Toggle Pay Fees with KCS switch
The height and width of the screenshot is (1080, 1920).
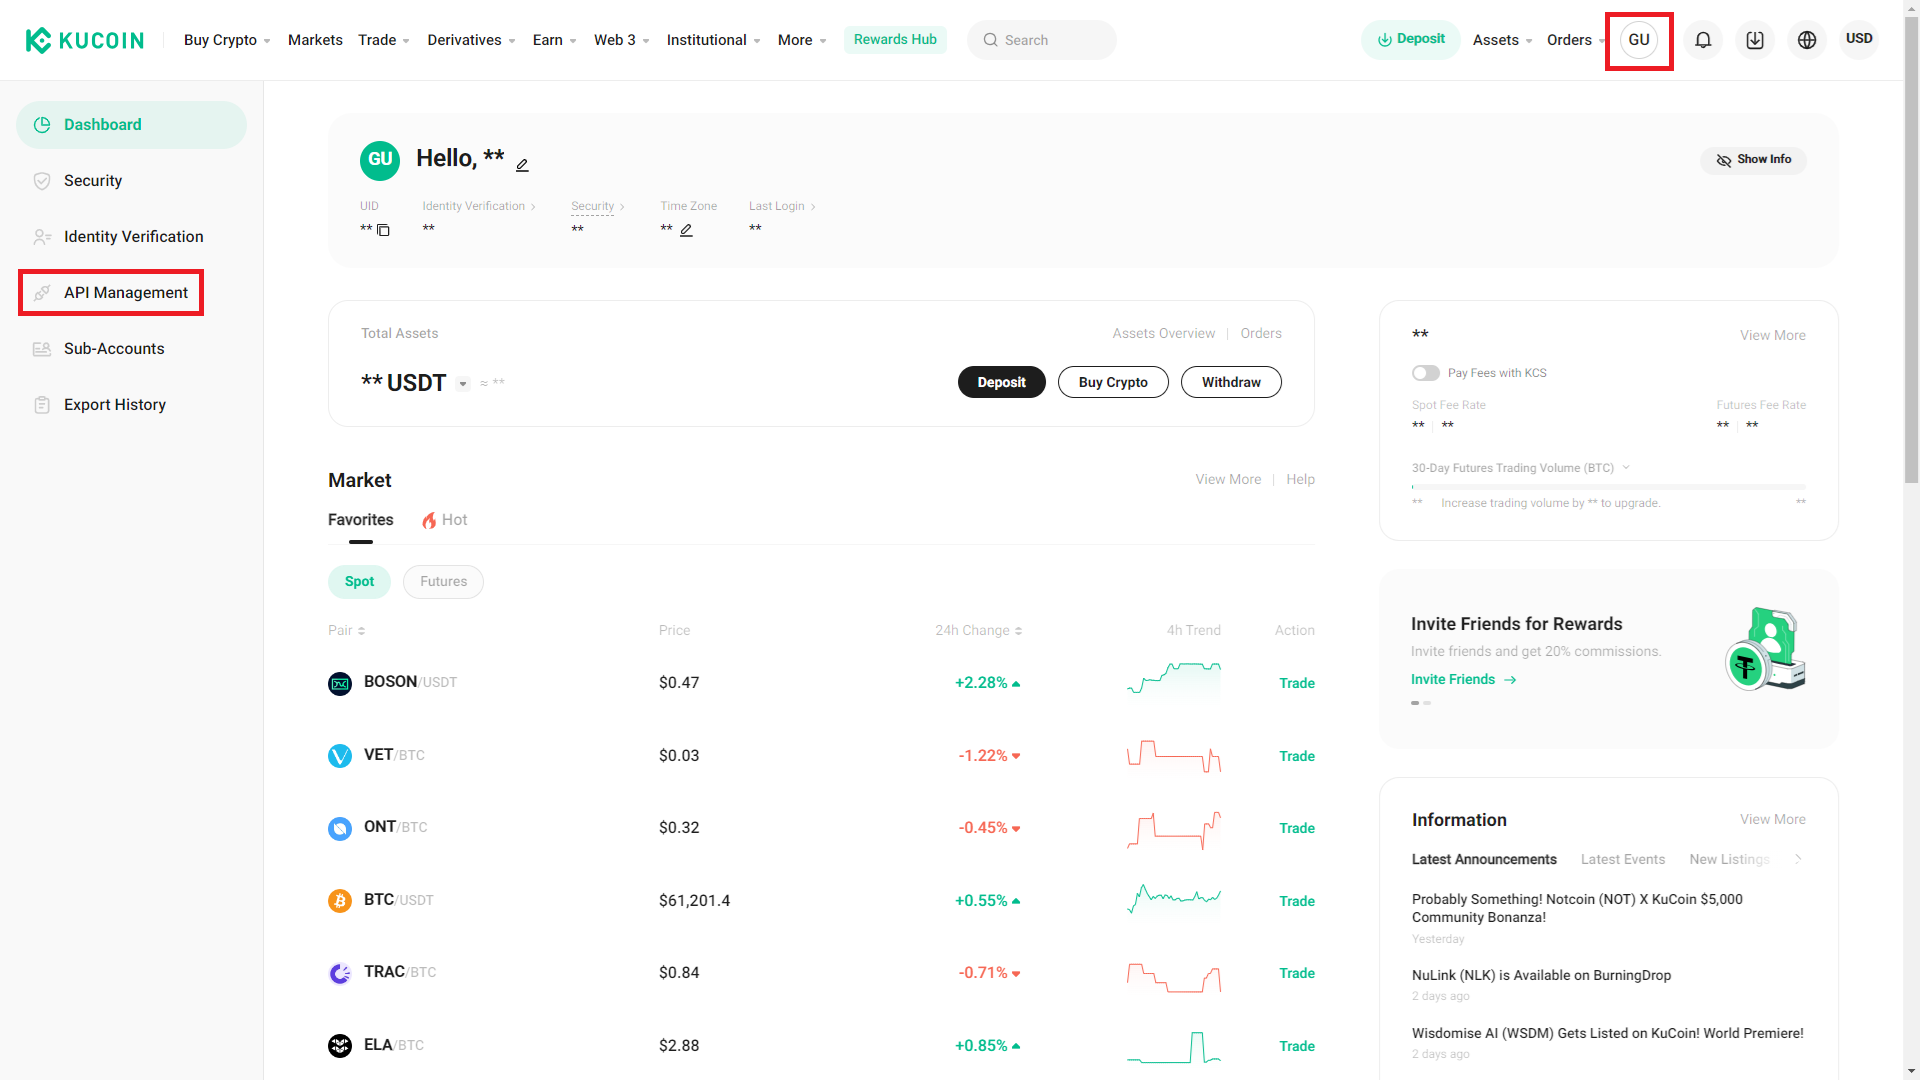[x=1426, y=373]
